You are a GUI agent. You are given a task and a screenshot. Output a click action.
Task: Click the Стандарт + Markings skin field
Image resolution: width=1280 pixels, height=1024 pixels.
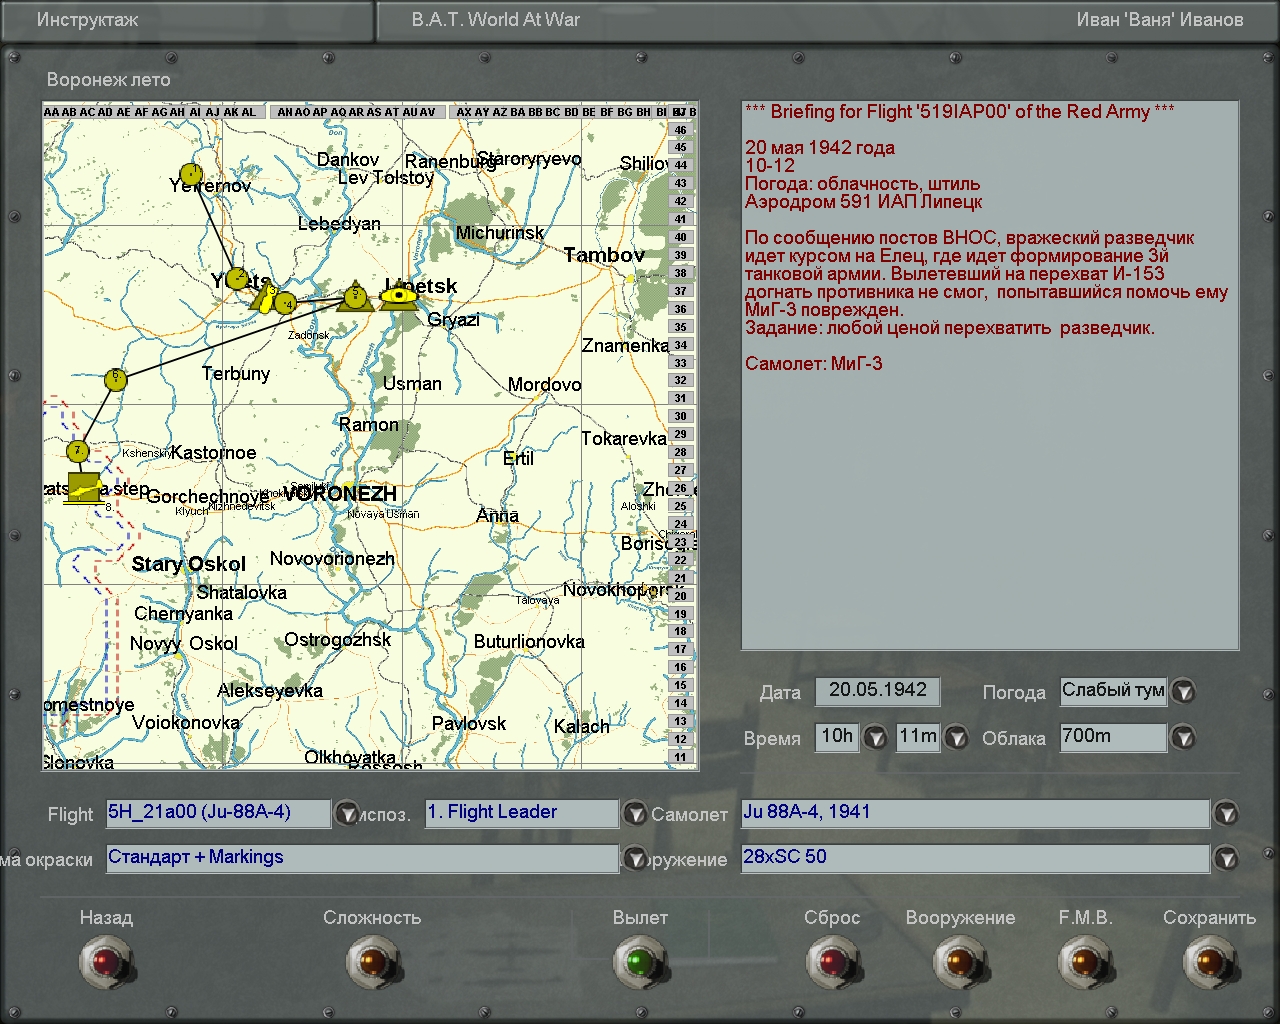(362, 858)
